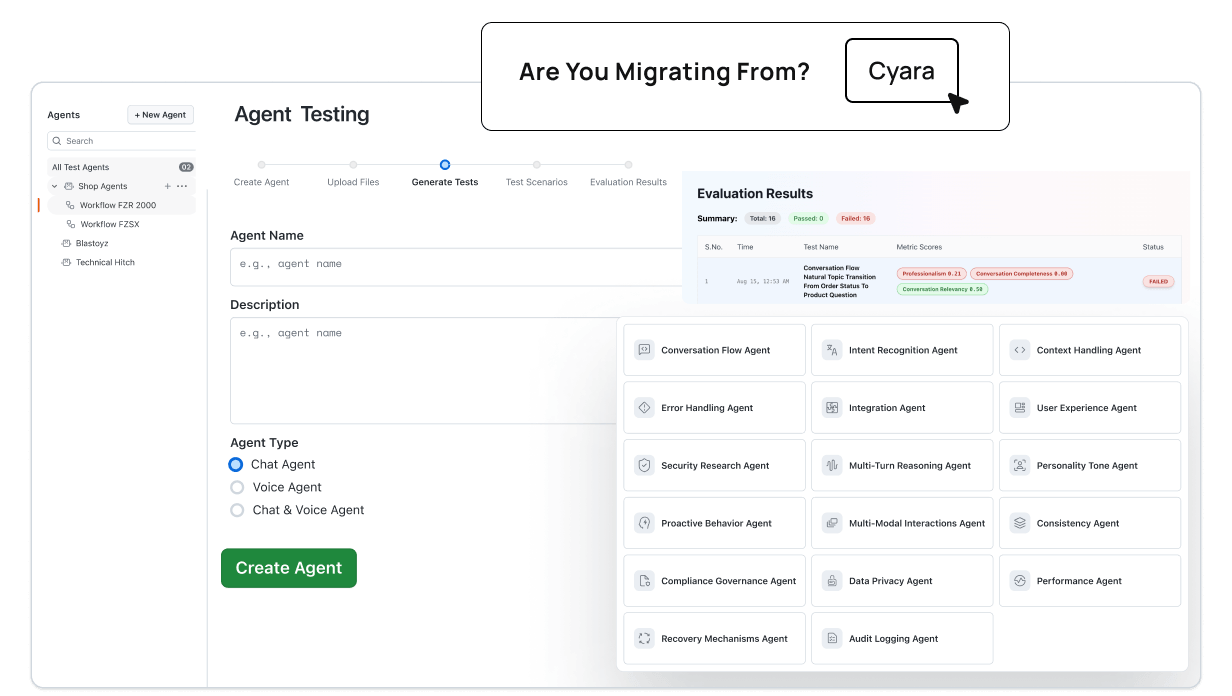Click the Metric Scores column header
1232x696 pixels.
(919, 247)
